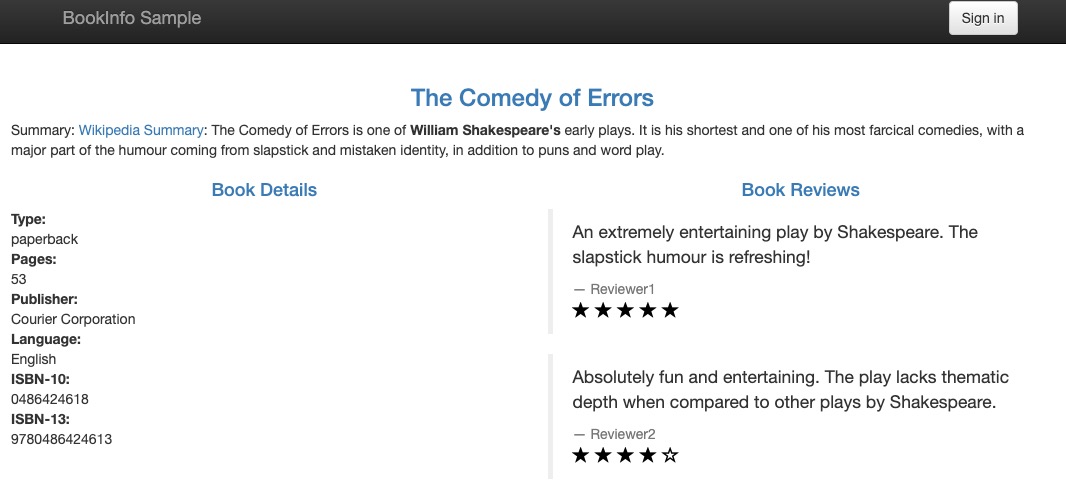
Task: Open the Wikipedia Summary link
Action: tap(141, 131)
